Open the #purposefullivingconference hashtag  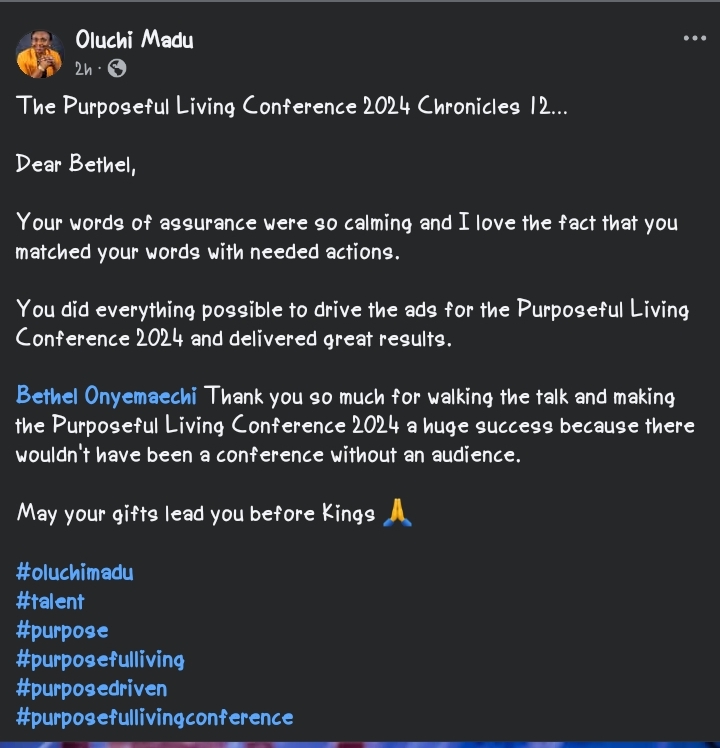[x=155, y=717]
